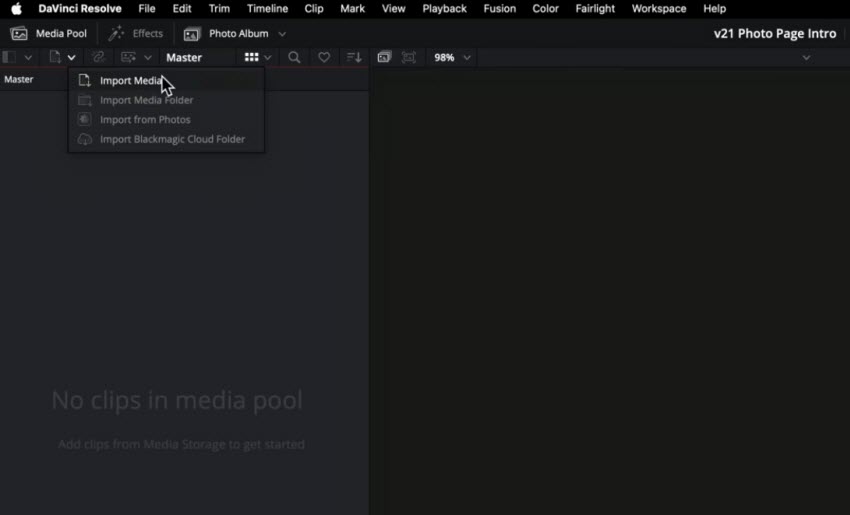
Task: Open the Timeline menu
Action: (x=267, y=9)
